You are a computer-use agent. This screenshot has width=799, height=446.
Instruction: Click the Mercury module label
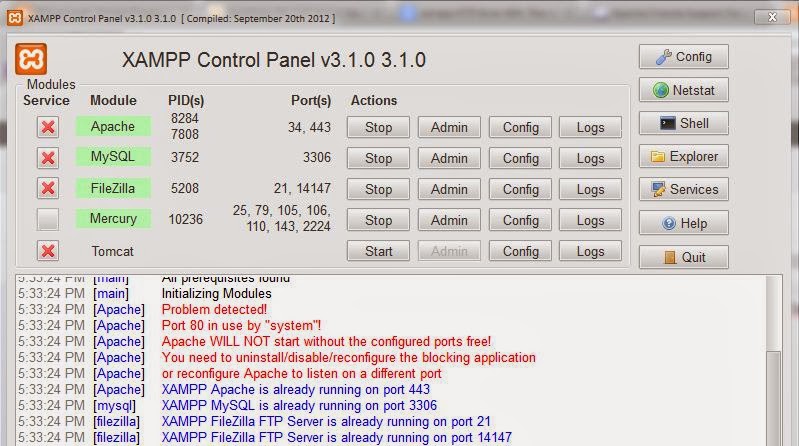click(113, 219)
